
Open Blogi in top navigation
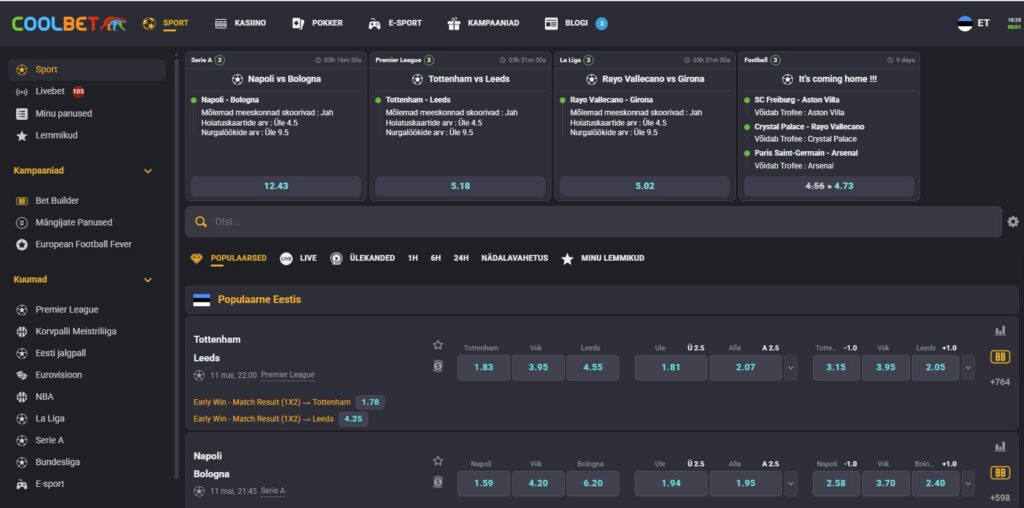pos(576,24)
